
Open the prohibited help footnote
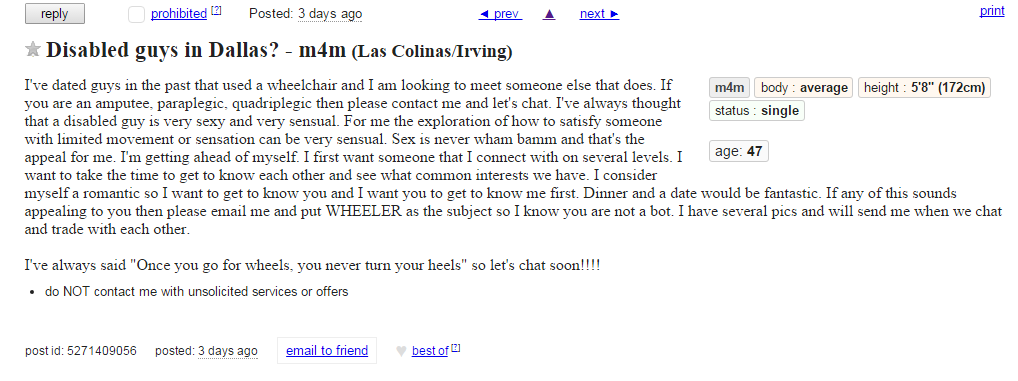pos(216,10)
